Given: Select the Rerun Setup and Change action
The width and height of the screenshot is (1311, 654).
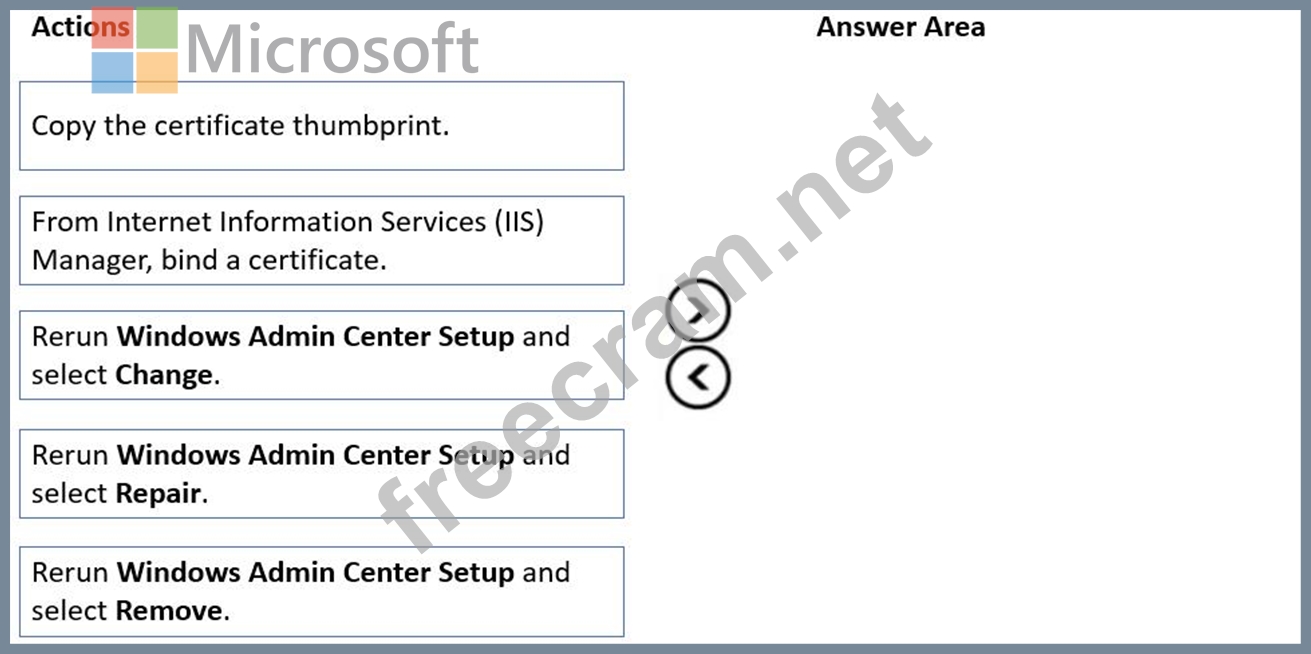Looking at the screenshot, I should (x=321, y=355).
